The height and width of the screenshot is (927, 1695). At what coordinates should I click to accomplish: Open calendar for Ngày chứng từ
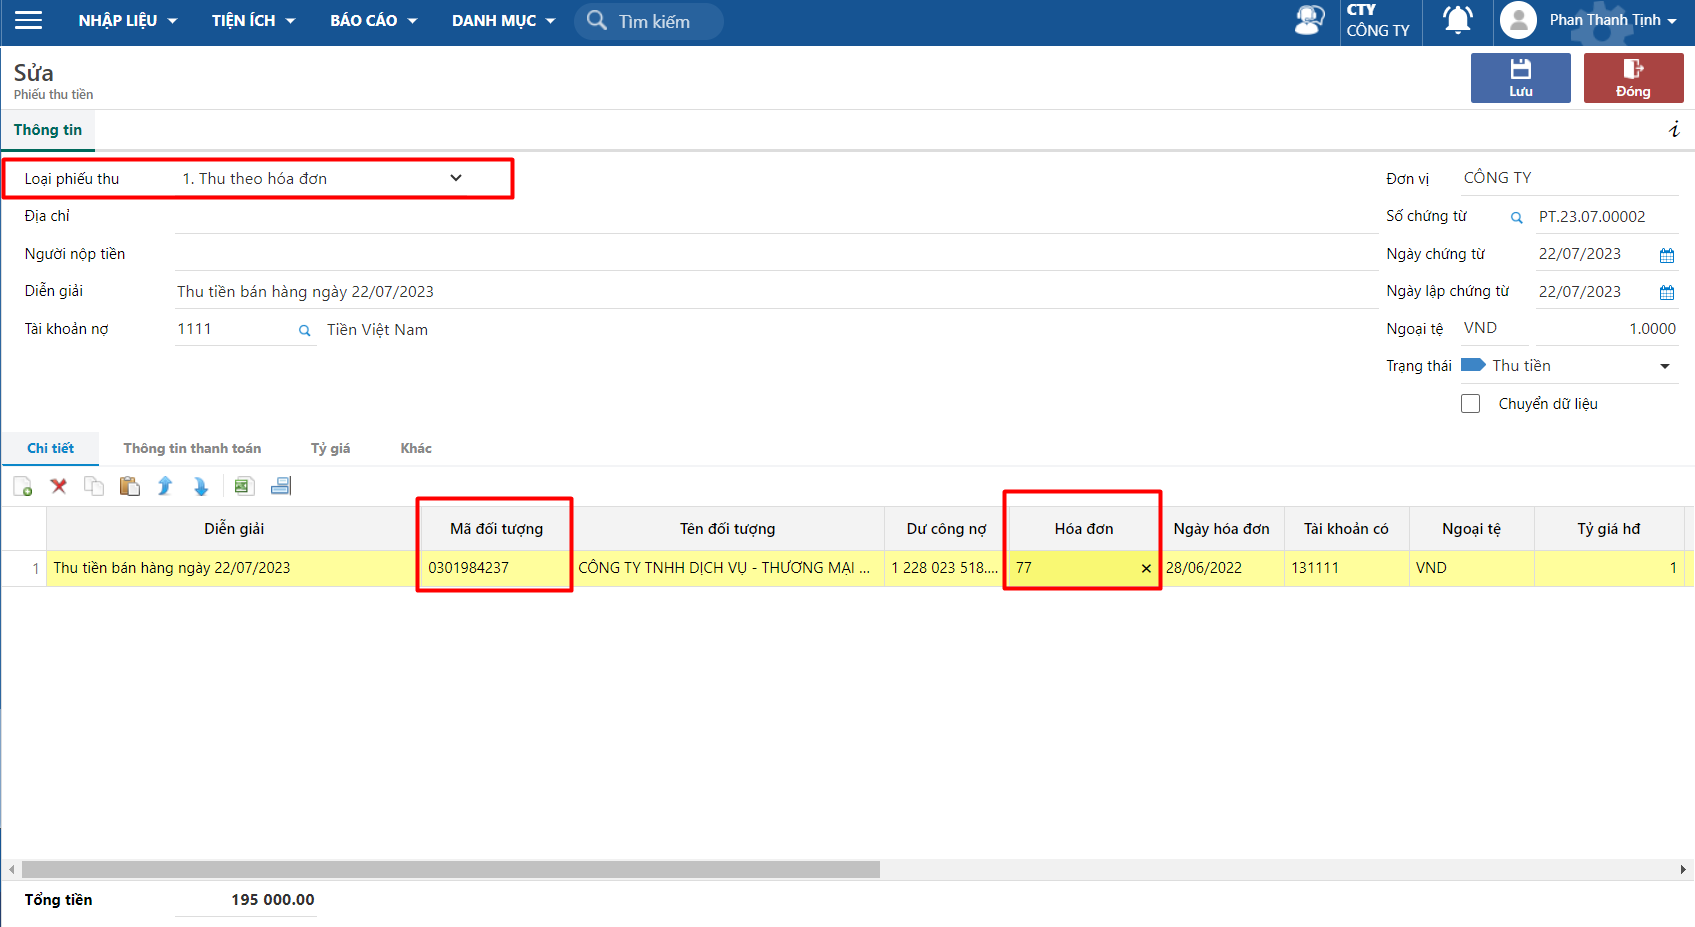[x=1666, y=255]
